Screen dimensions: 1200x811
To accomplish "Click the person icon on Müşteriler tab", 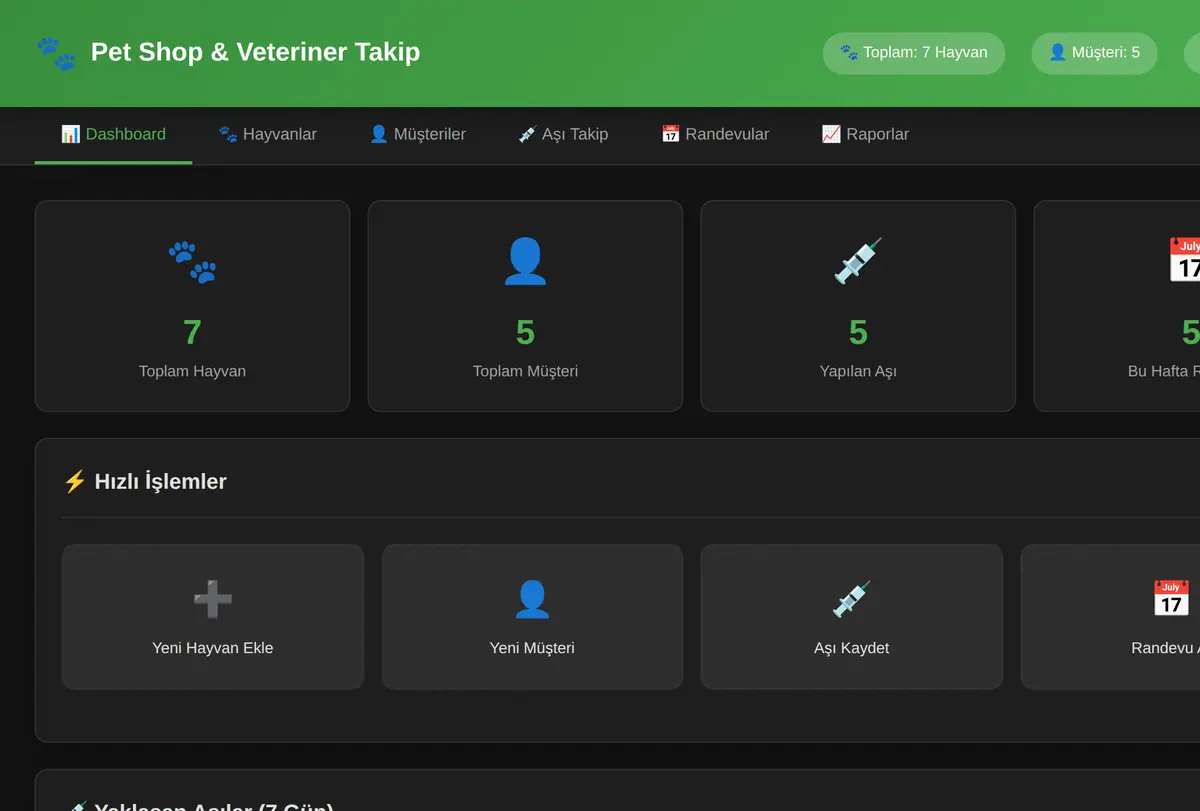I will point(379,134).
